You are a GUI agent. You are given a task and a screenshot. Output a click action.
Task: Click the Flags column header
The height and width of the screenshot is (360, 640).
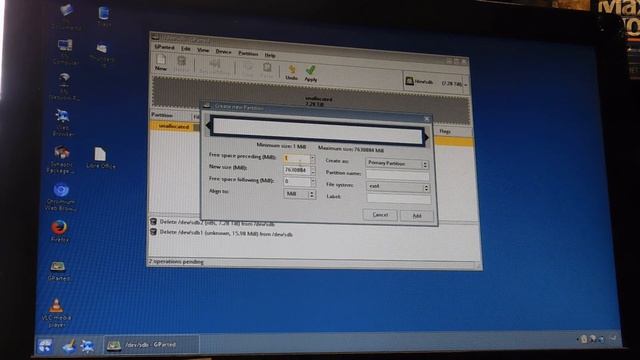point(445,131)
